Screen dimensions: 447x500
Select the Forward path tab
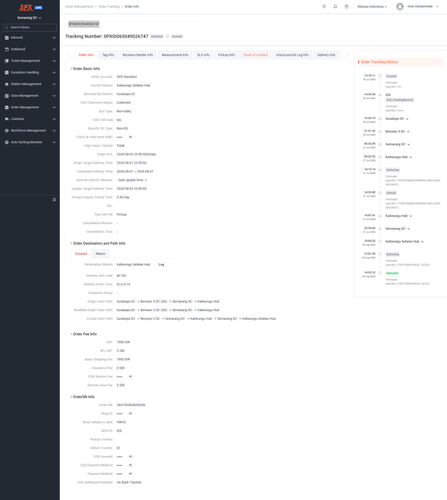[x=81, y=254]
